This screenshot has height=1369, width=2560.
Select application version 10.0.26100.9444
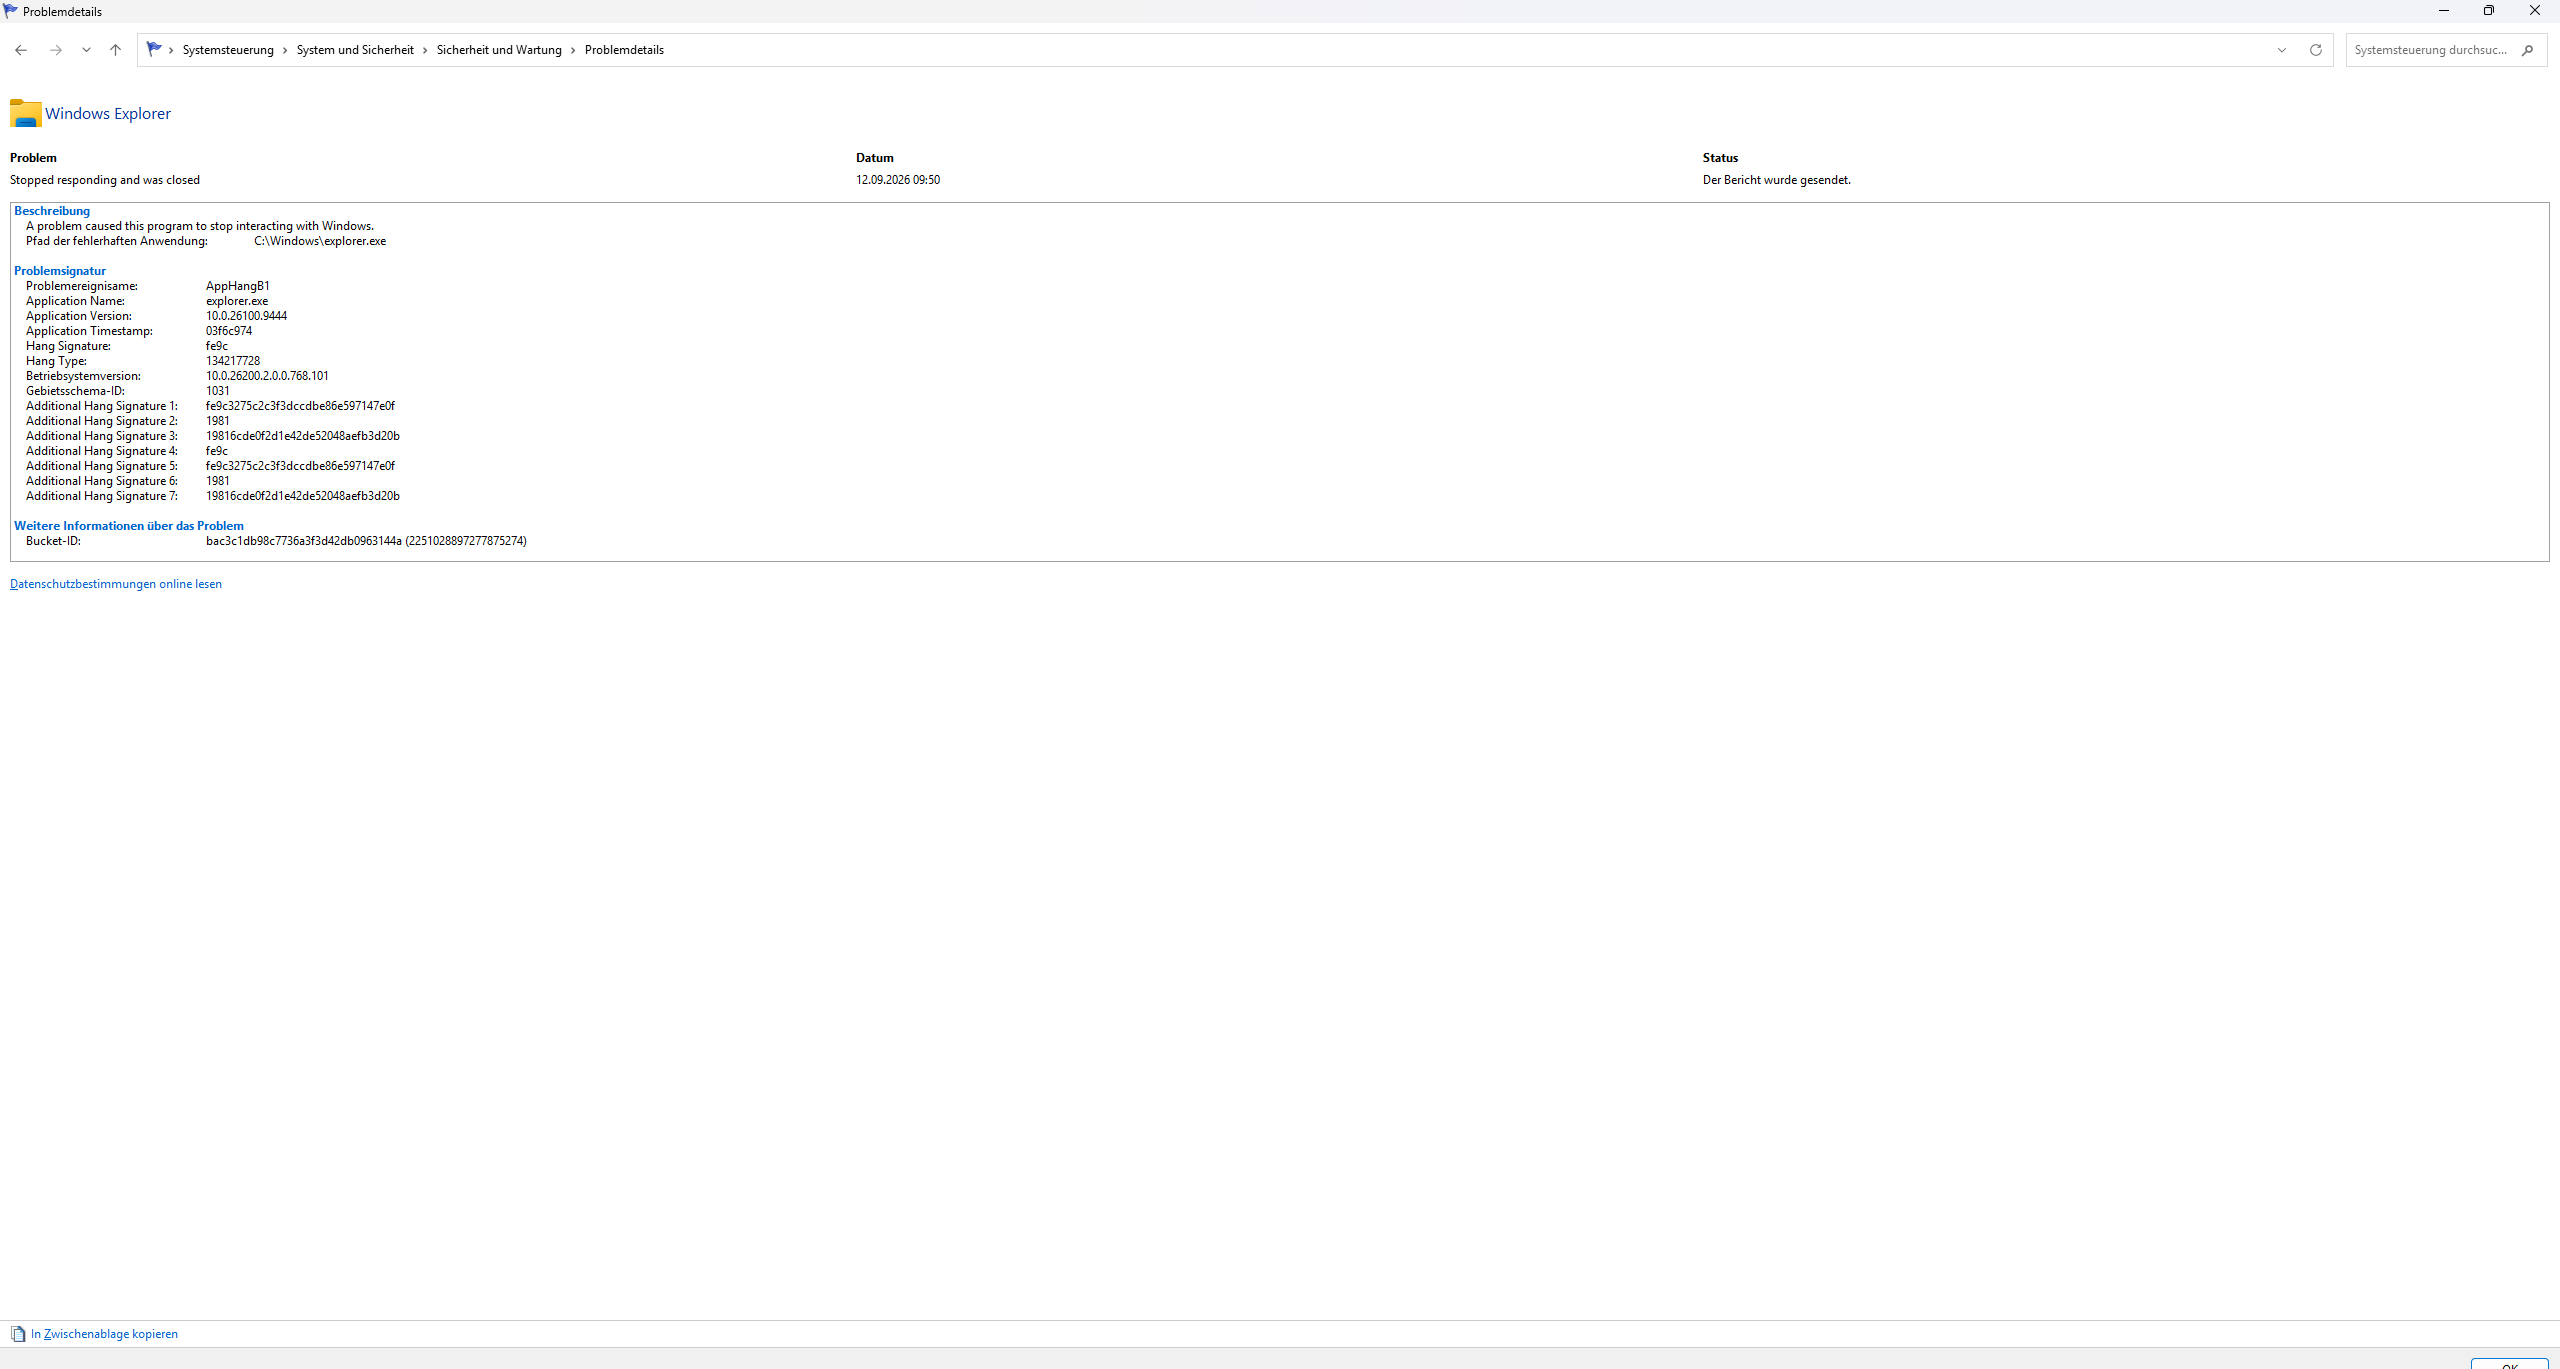coord(246,316)
